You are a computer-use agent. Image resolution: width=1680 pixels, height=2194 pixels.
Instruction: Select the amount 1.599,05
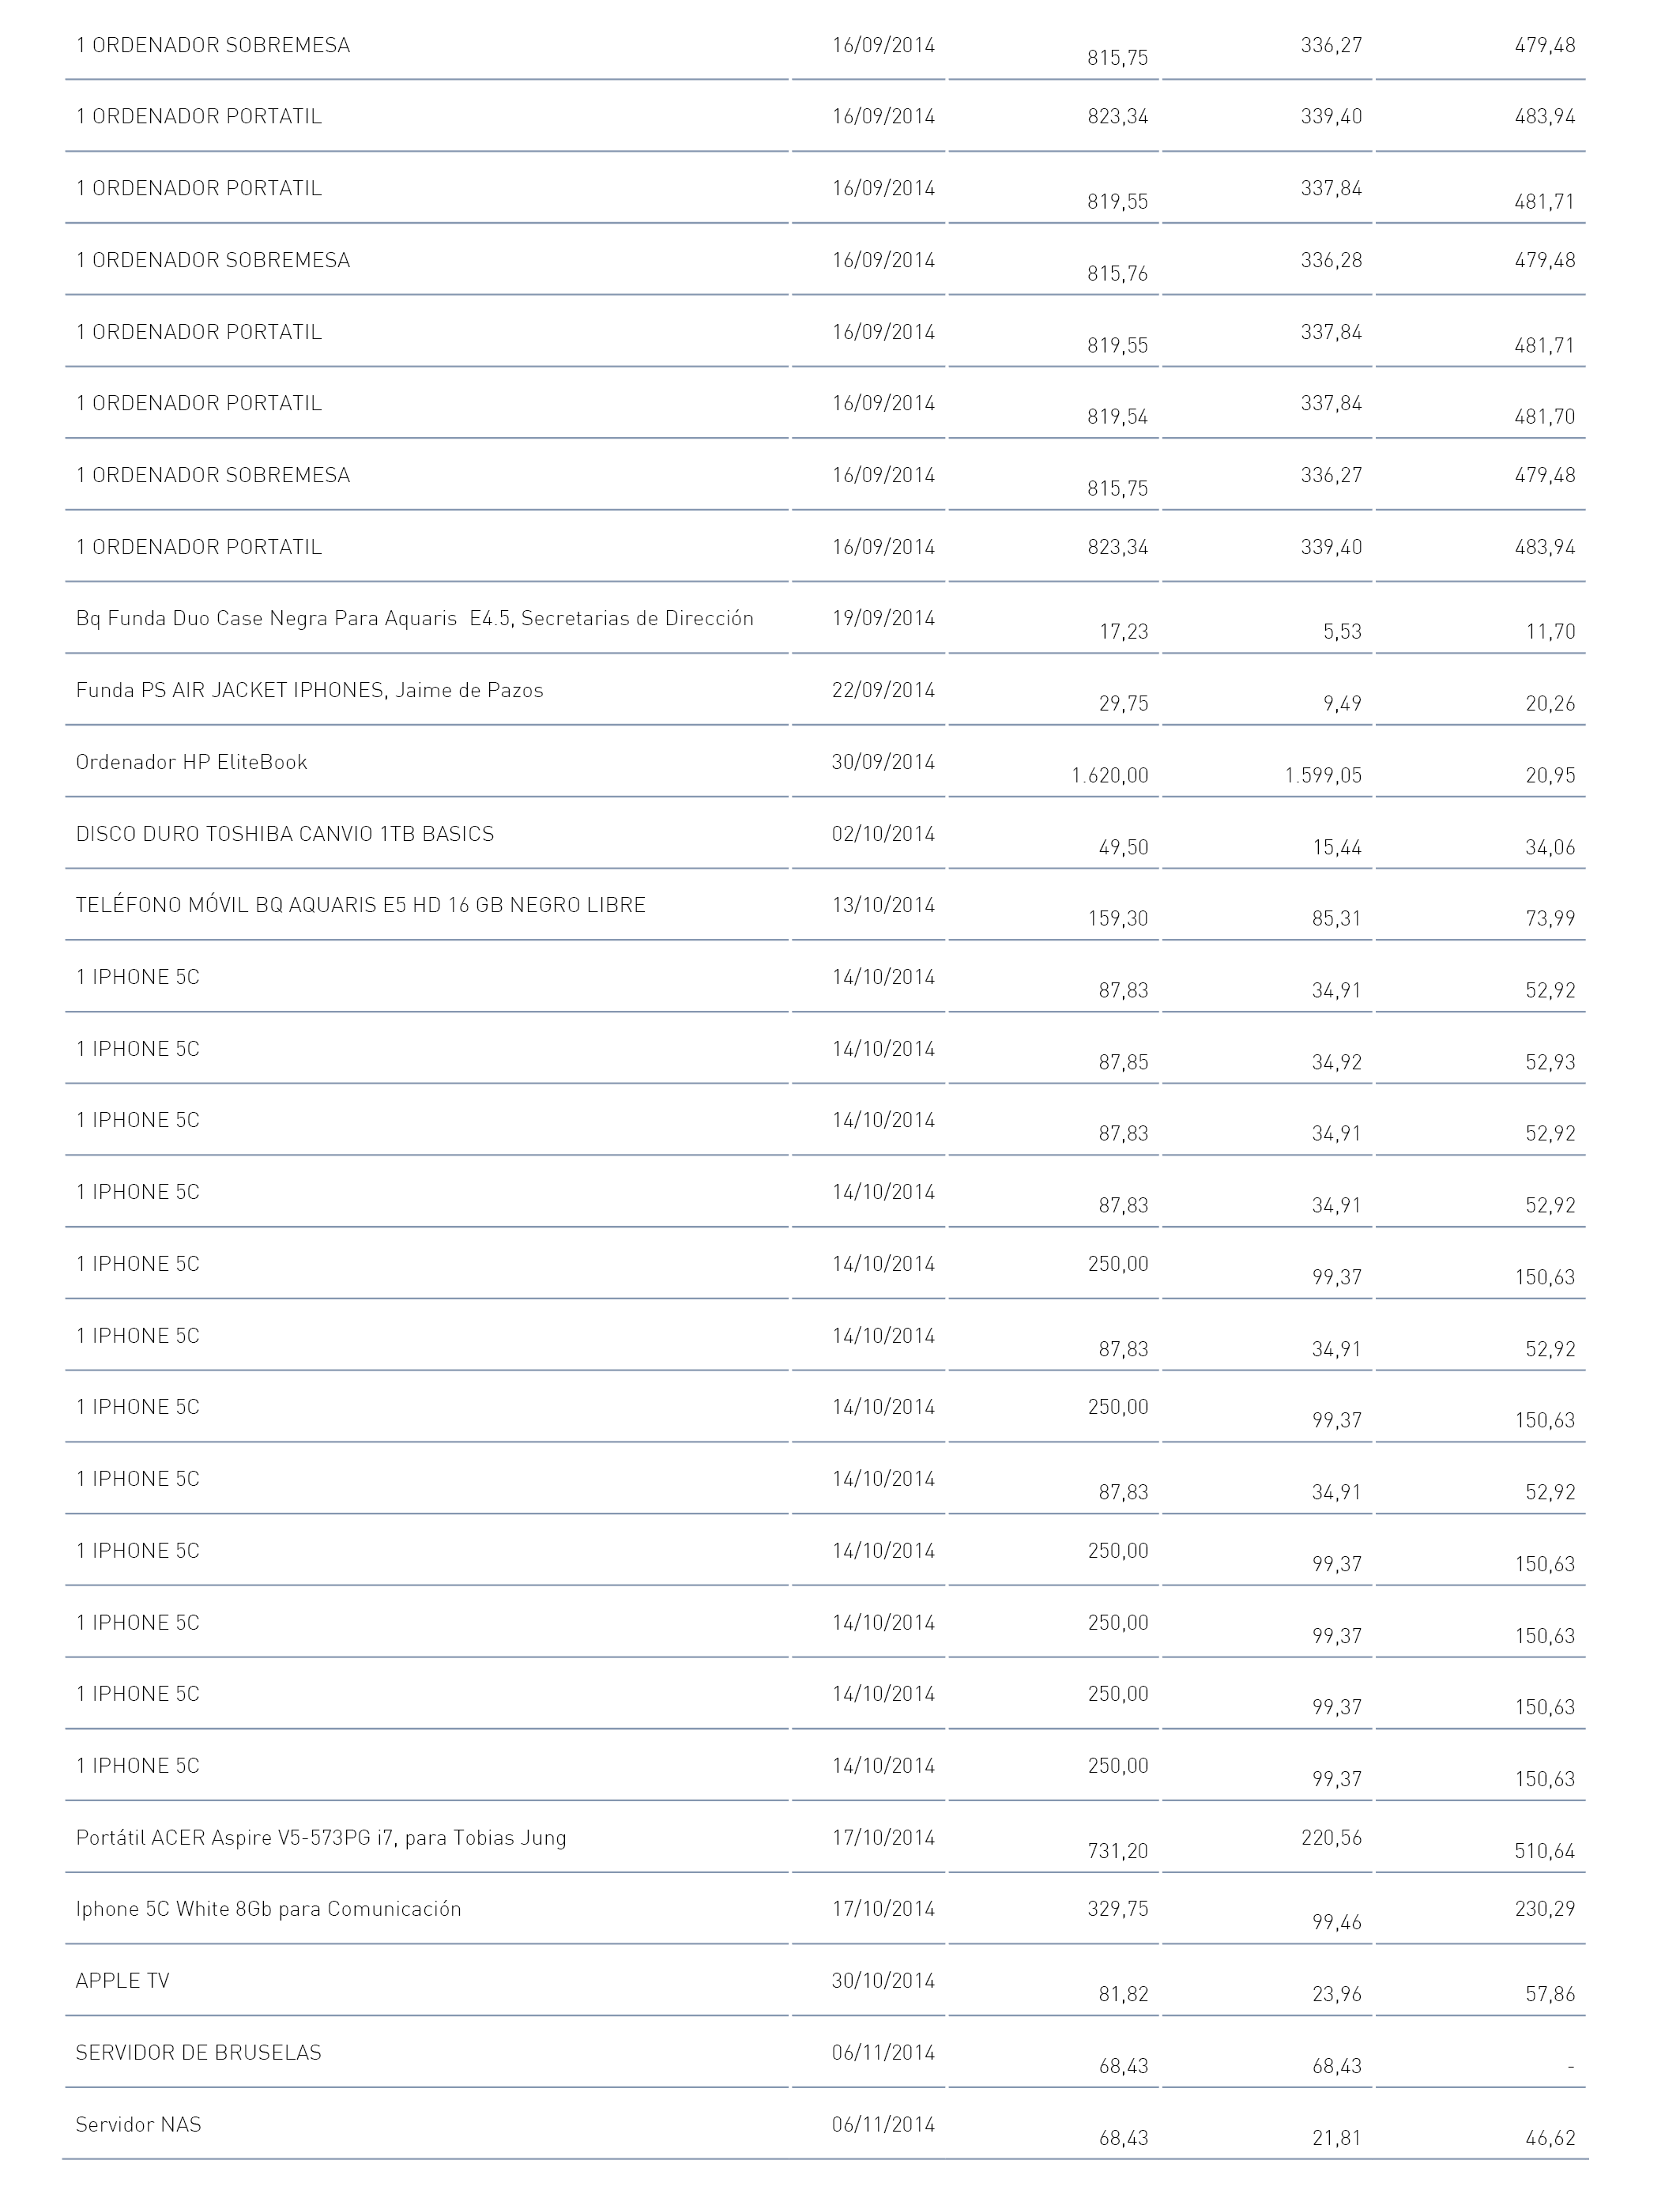(1323, 775)
